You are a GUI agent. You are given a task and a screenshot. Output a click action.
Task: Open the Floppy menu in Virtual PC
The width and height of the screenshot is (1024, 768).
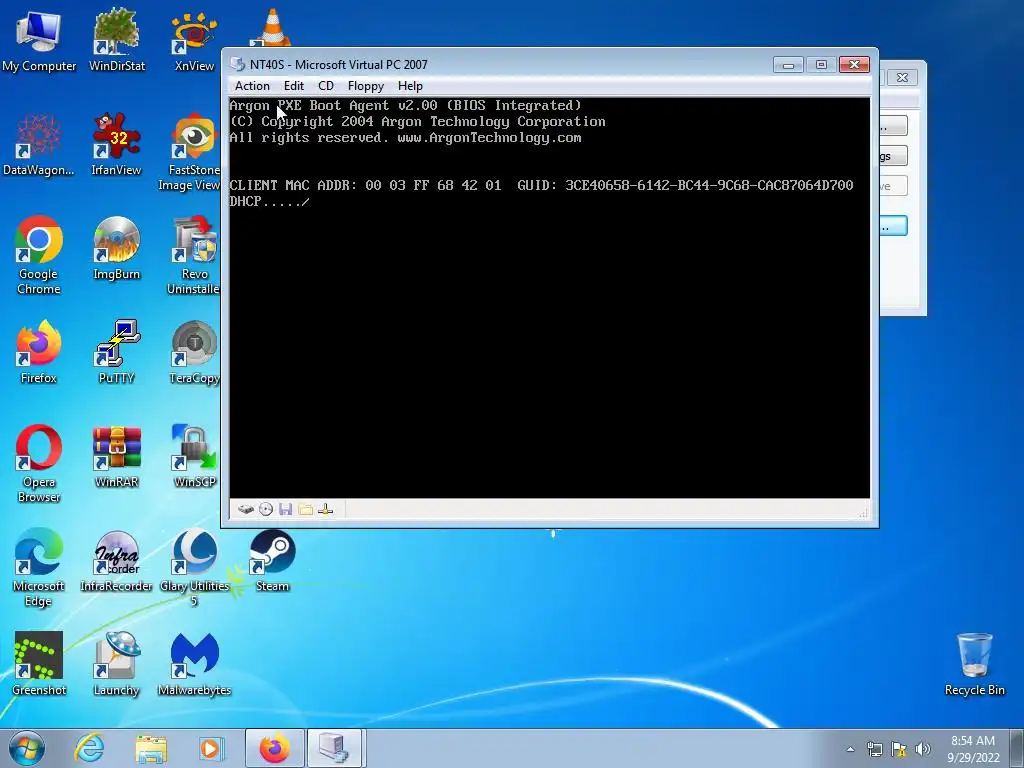coord(366,86)
